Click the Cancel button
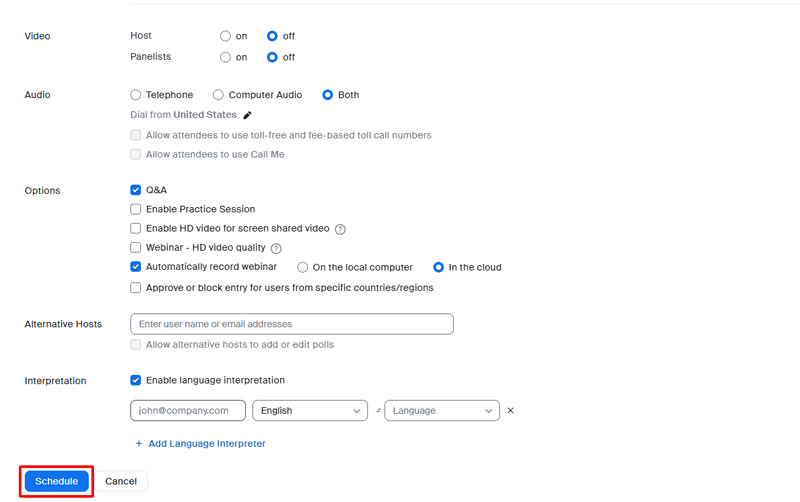The width and height of the screenshot is (800, 502). (121, 481)
